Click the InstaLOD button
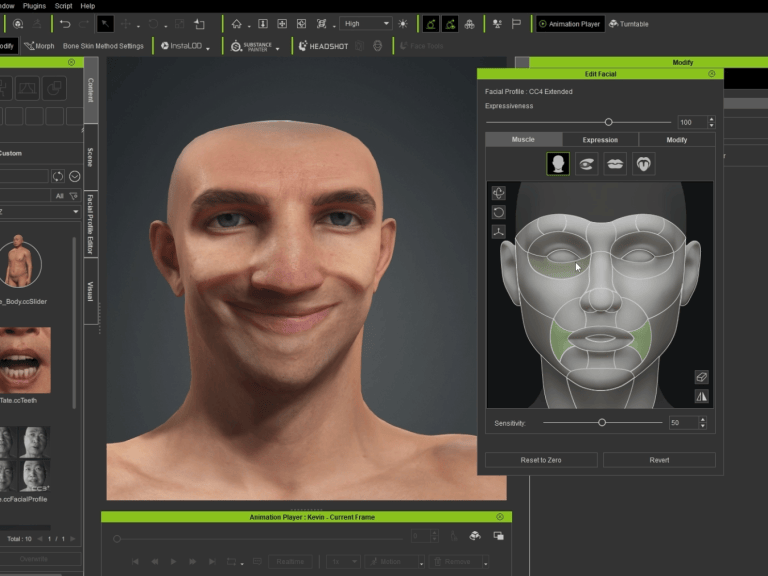The image size is (768, 576). tap(181, 46)
